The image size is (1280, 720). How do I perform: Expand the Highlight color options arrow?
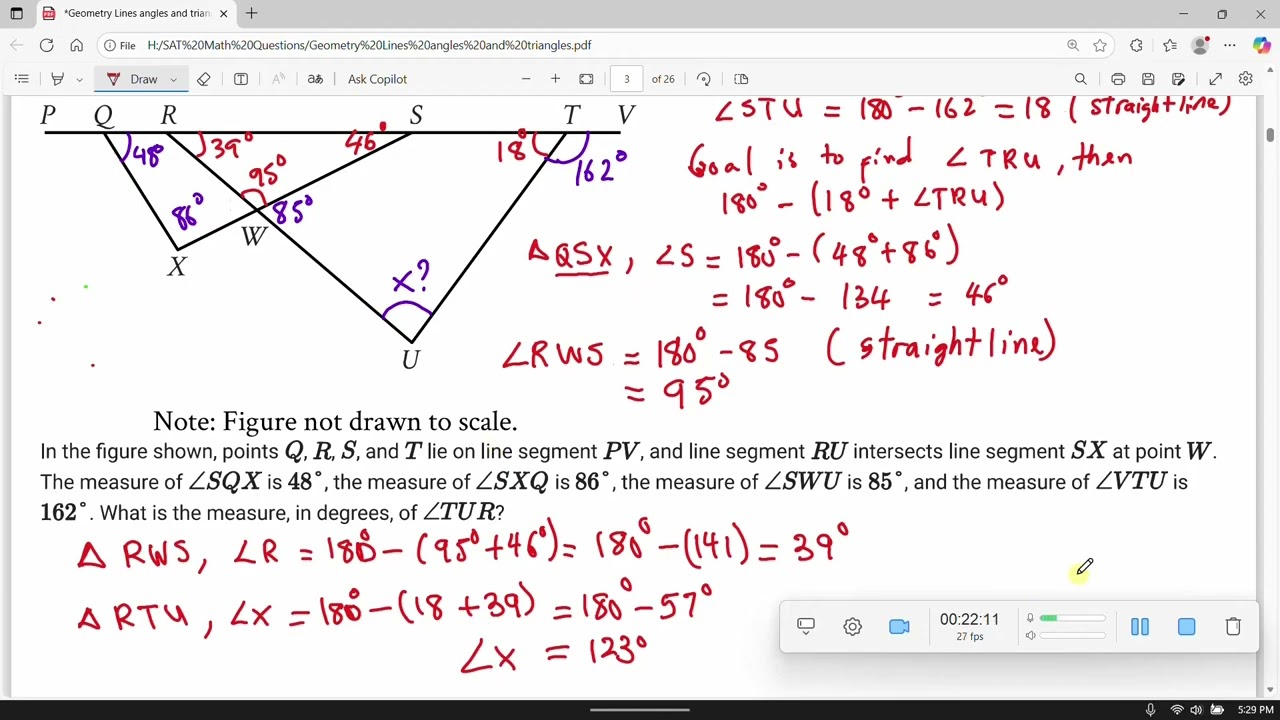(x=80, y=79)
